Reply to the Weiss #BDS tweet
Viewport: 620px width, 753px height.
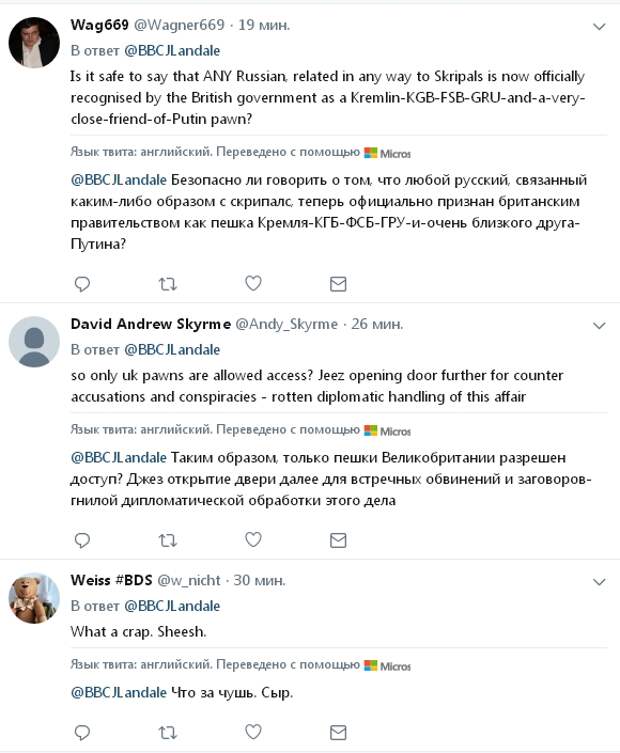(82, 732)
